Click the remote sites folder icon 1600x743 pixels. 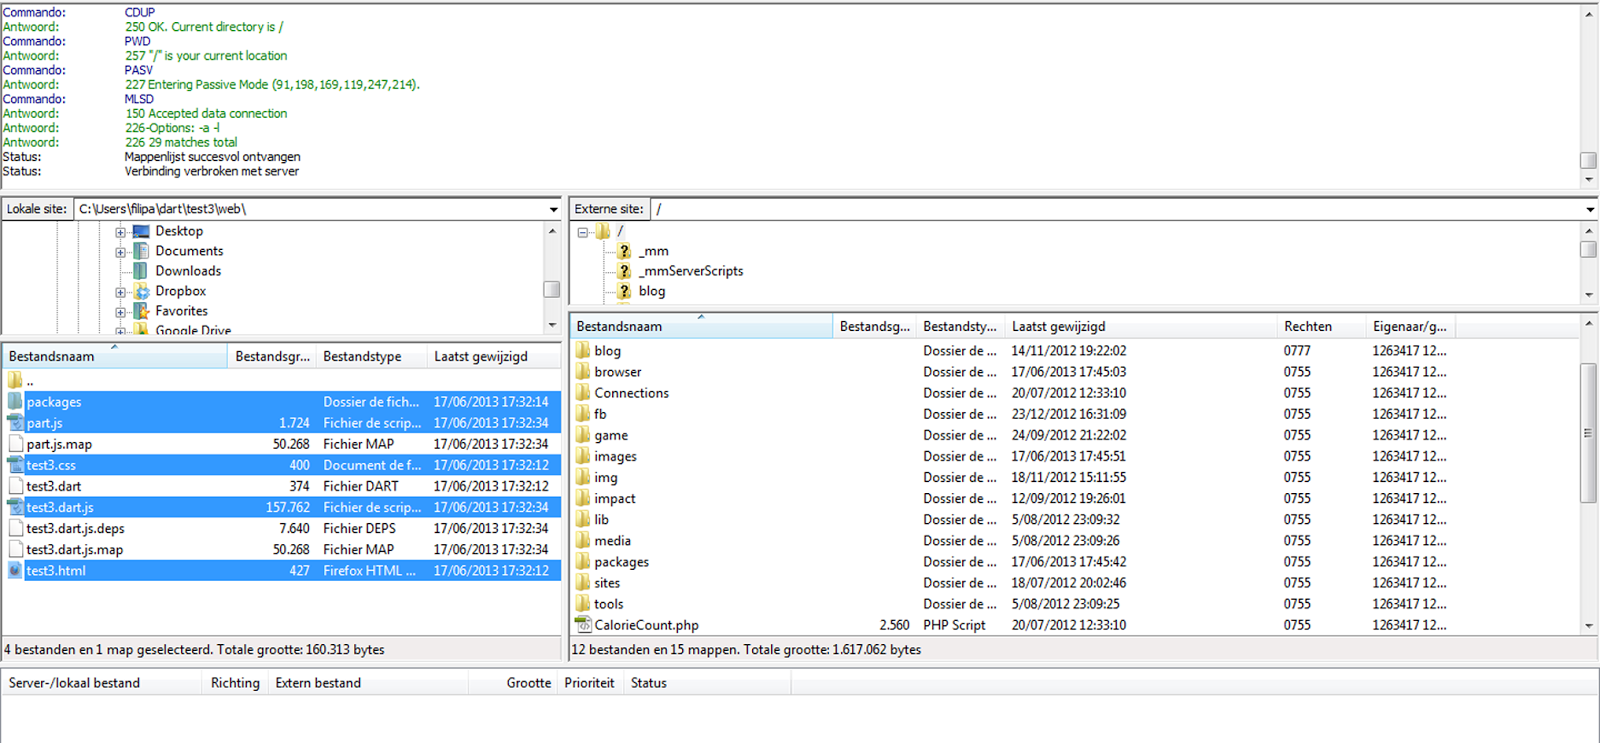coord(583,583)
